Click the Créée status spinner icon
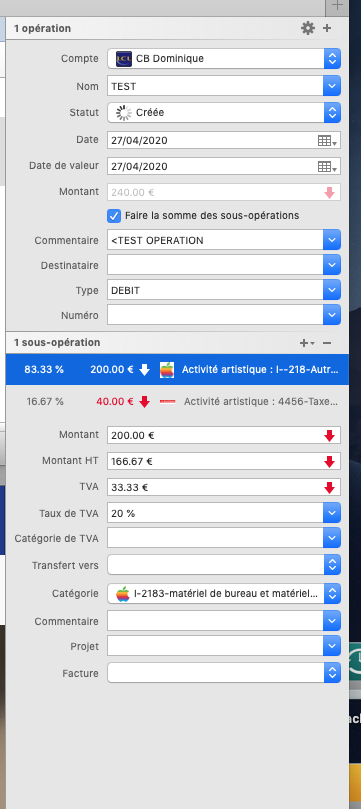This screenshot has height=809, width=361. [x=123, y=112]
